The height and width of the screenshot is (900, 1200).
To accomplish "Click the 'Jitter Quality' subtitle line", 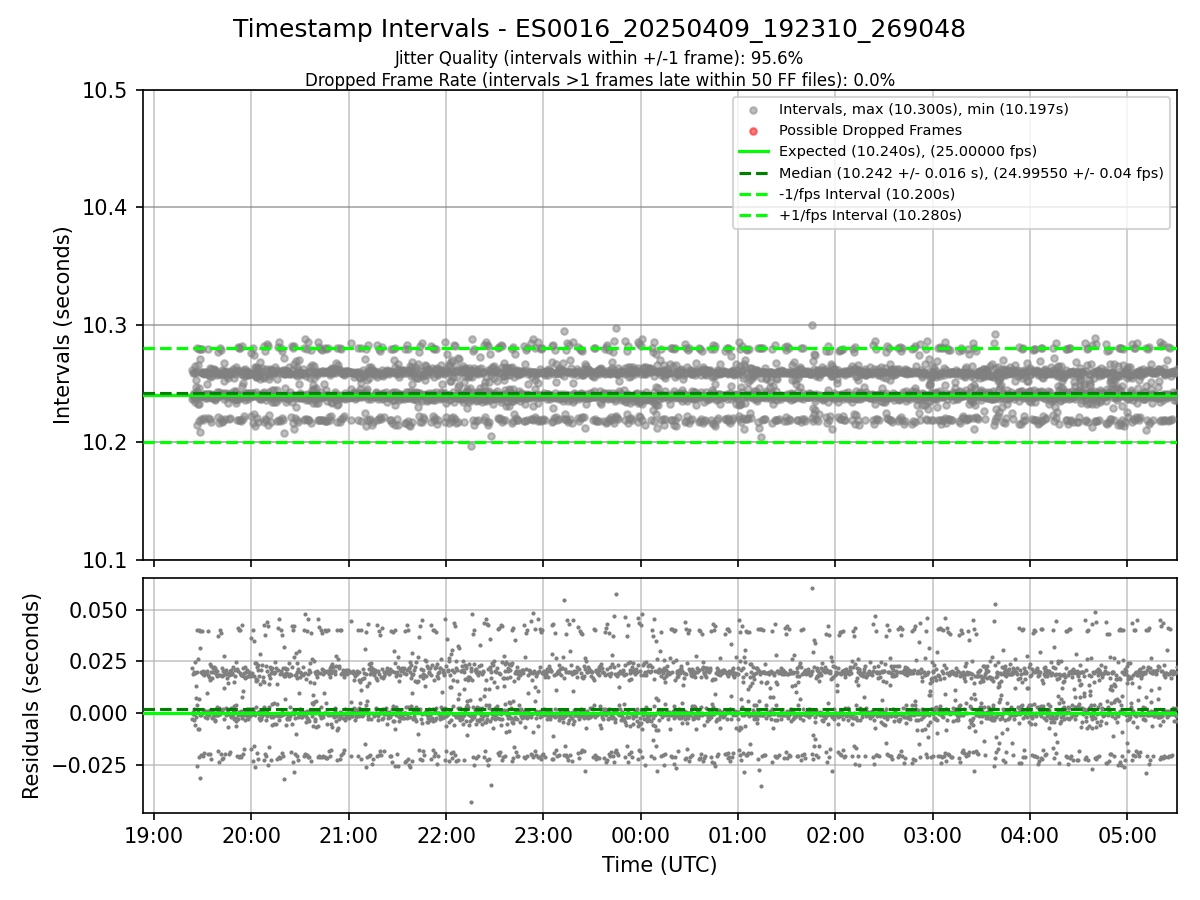I will [x=599, y=58].
